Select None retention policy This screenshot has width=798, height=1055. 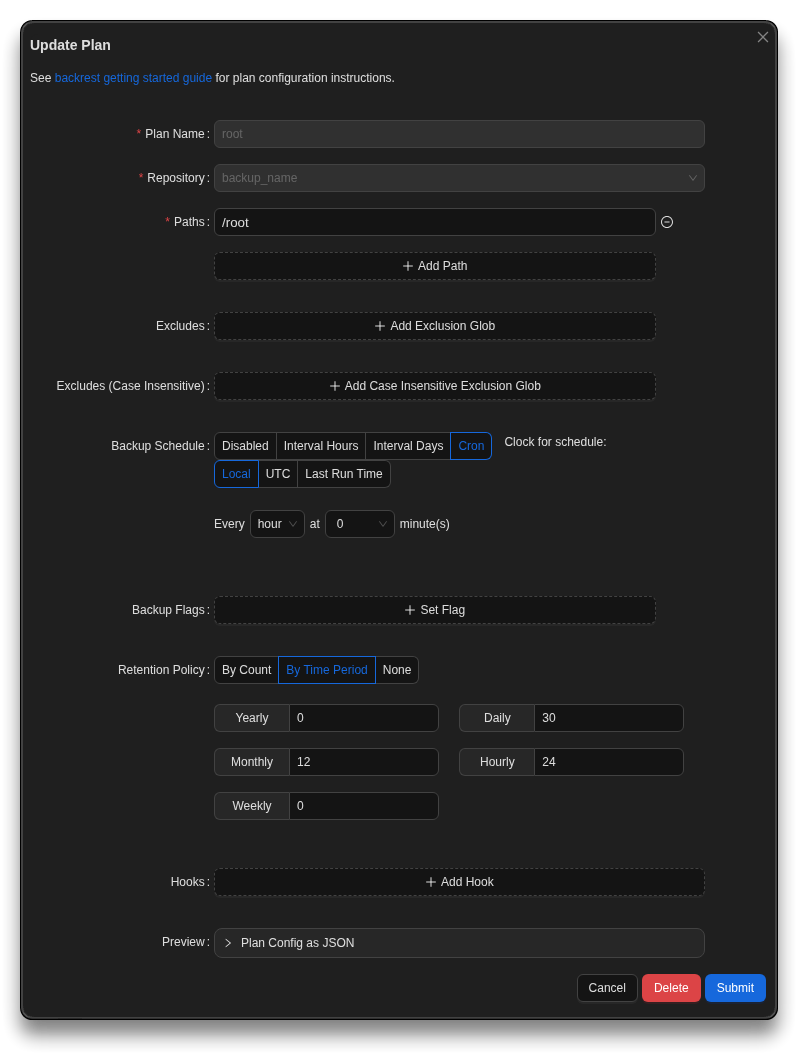(x=397, y=669)
